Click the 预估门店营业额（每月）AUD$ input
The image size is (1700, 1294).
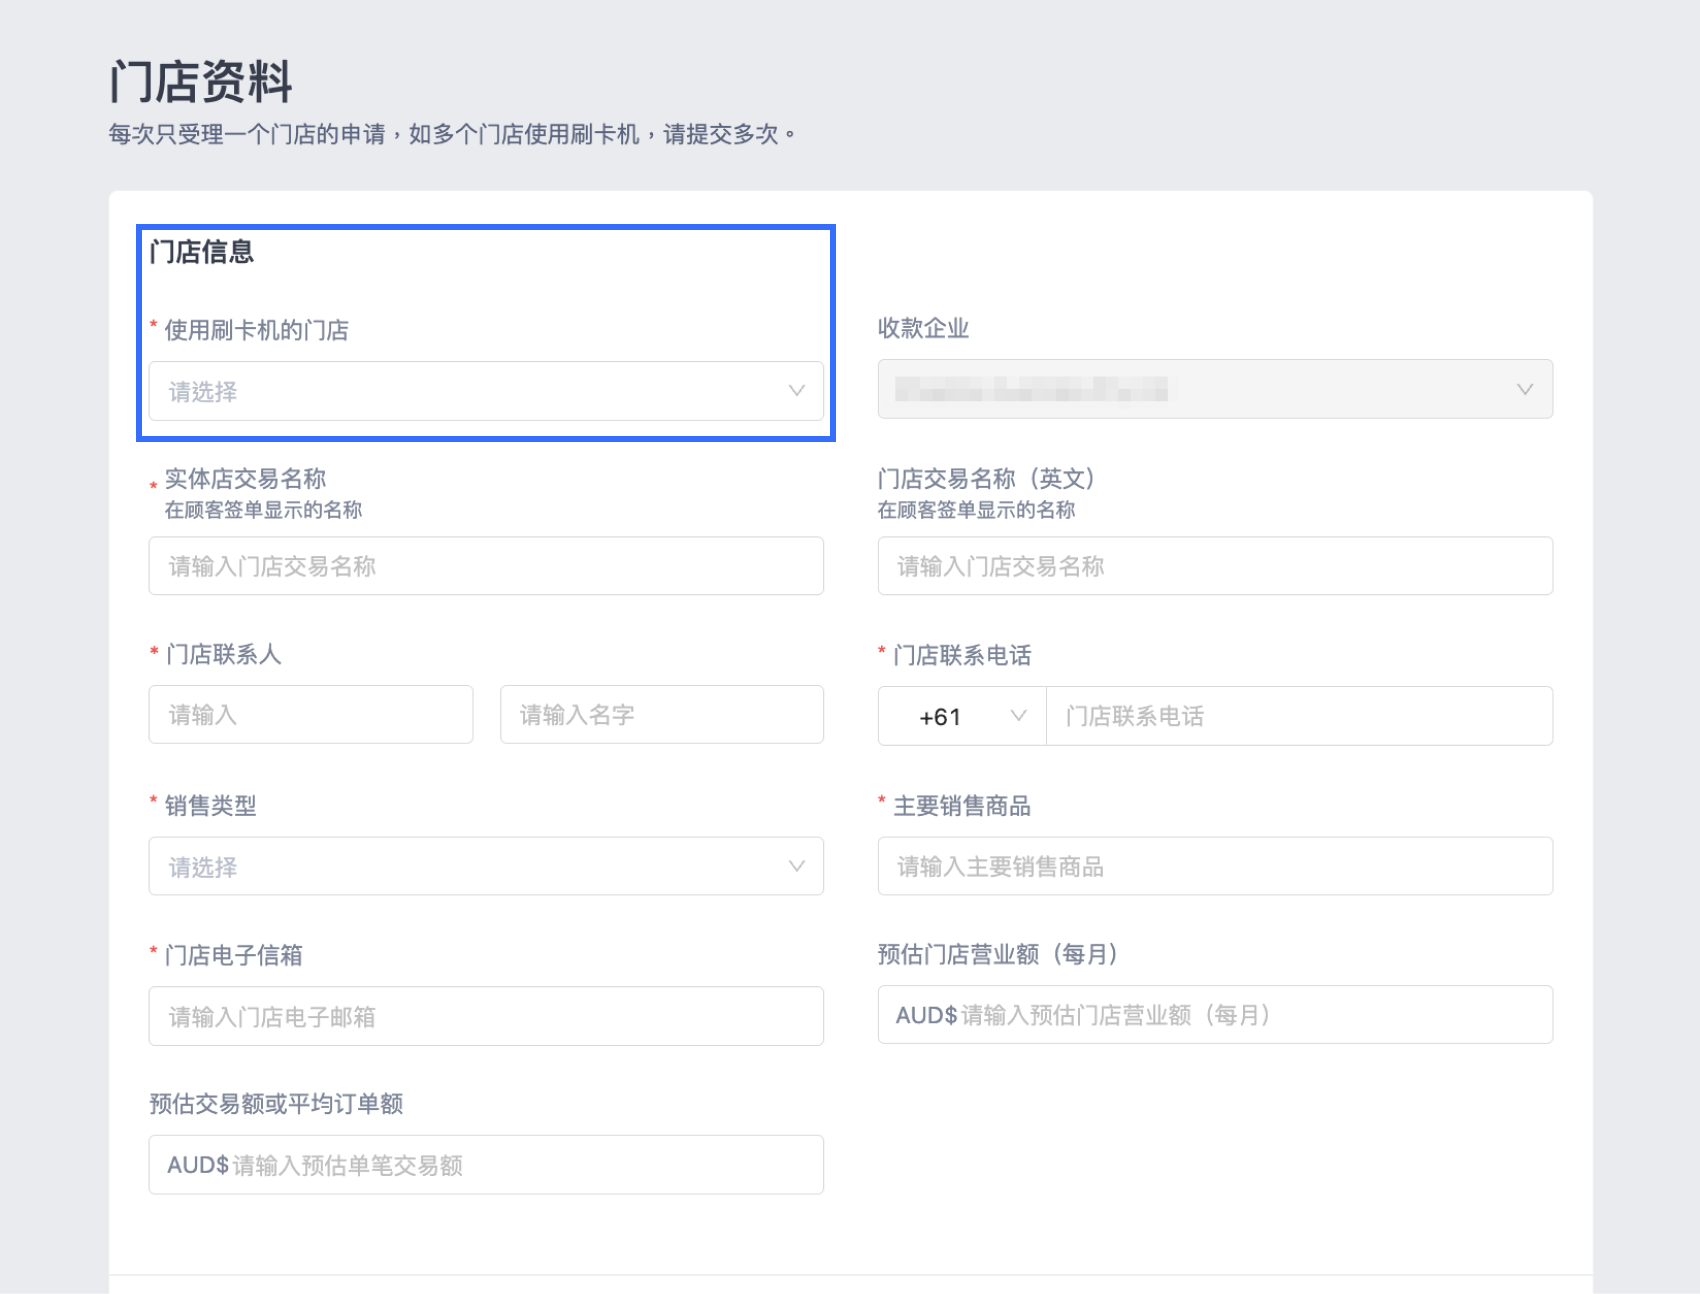[x=1214, y=1015]
